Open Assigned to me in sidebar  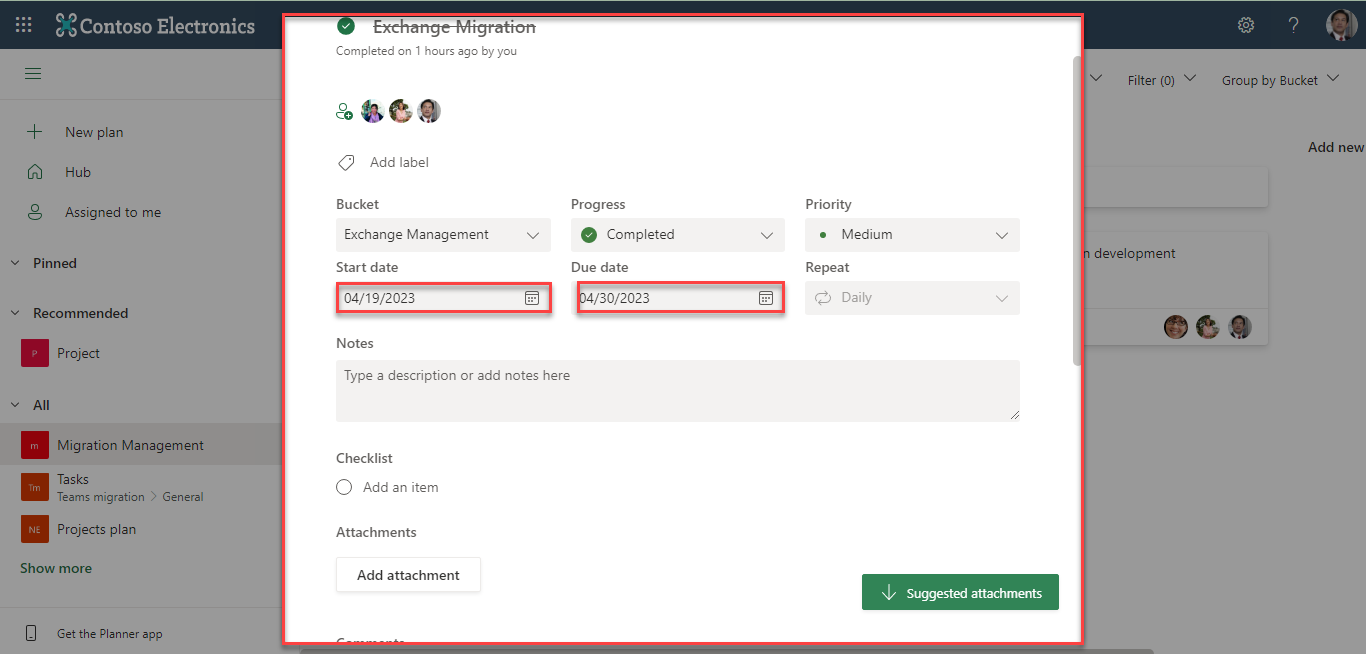pyautogui.click(x=112, y=212)
